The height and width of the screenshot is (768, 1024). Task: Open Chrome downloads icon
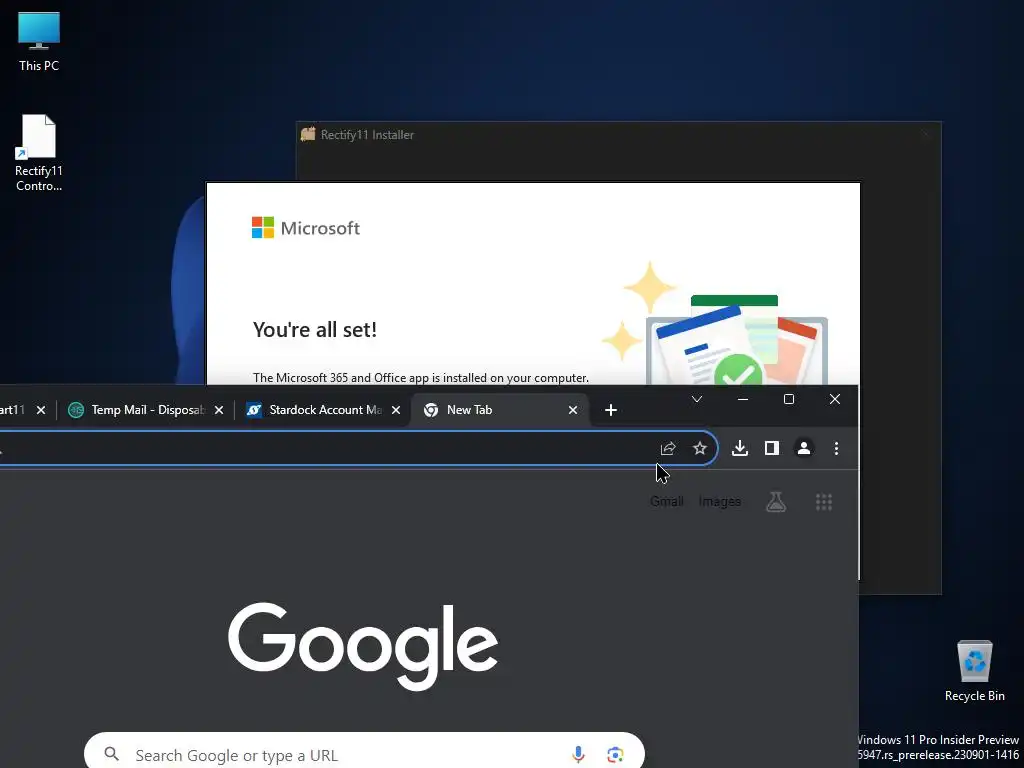[x=739, y=449]
